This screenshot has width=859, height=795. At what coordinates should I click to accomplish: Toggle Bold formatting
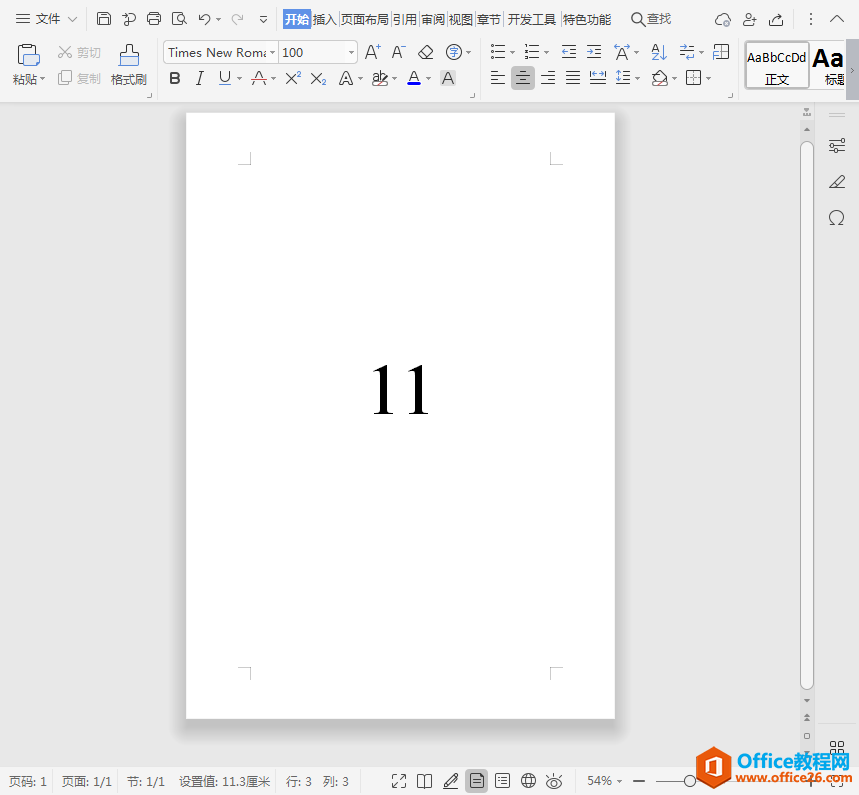(x=175, y=78)
